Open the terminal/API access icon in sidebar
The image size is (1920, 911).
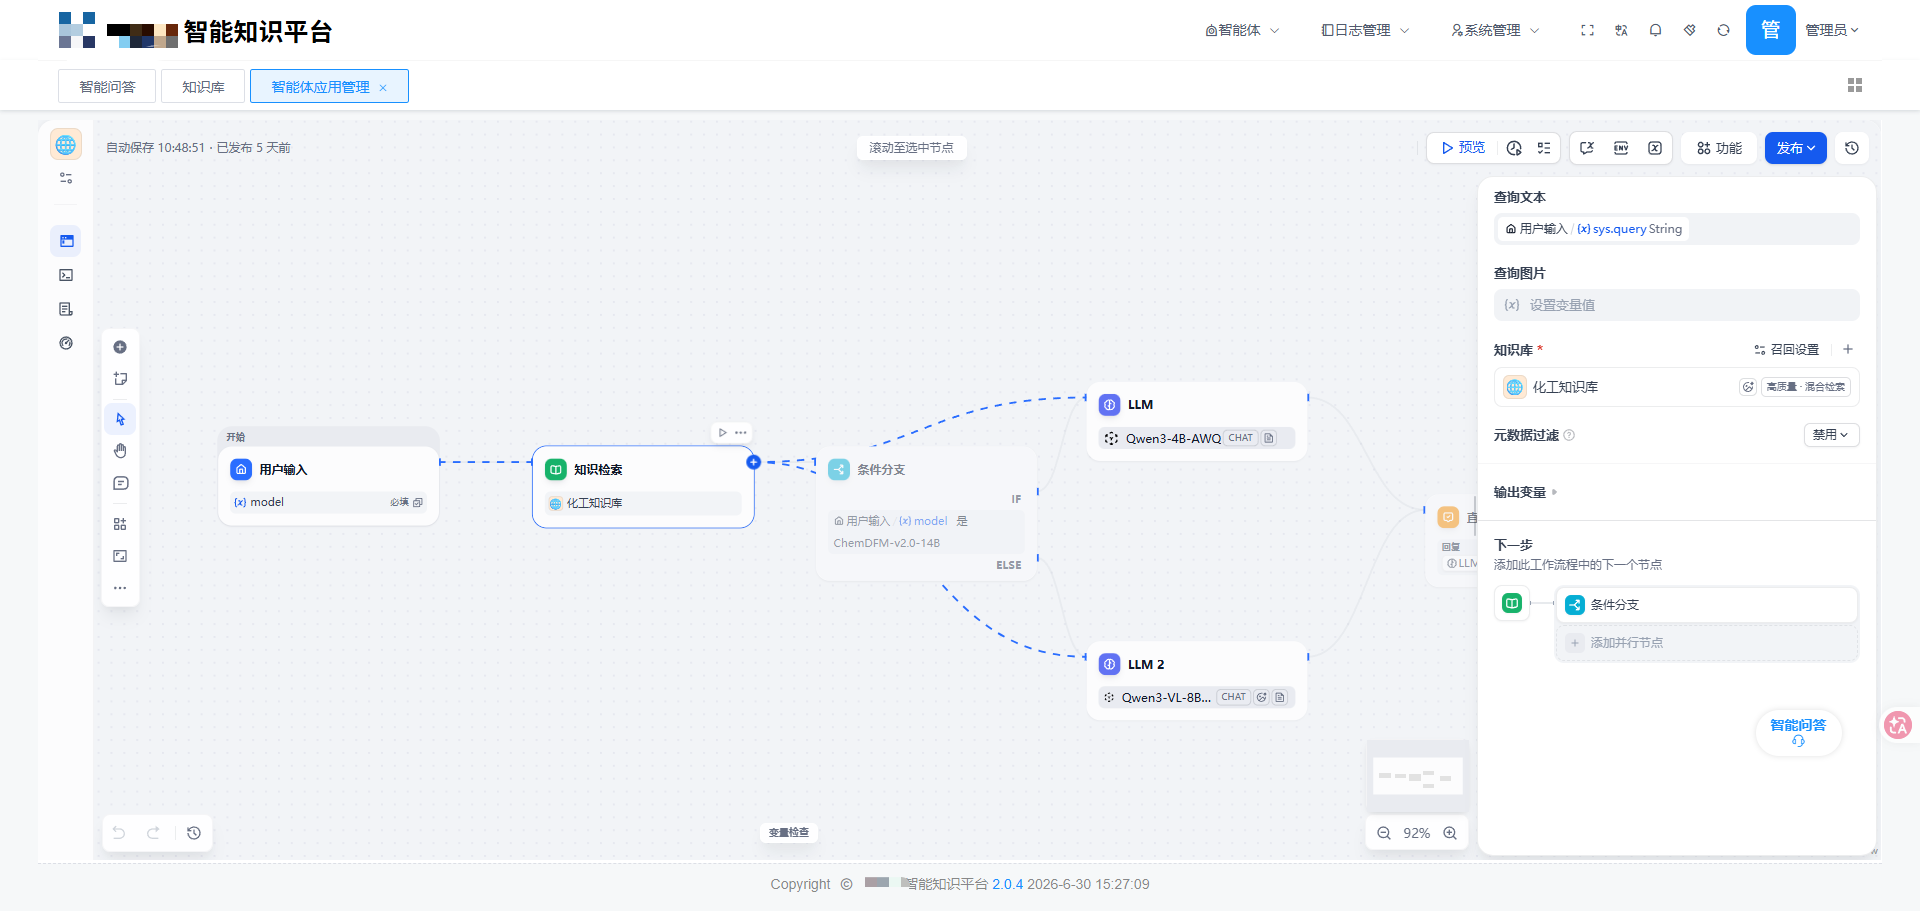tap(66, 275)
